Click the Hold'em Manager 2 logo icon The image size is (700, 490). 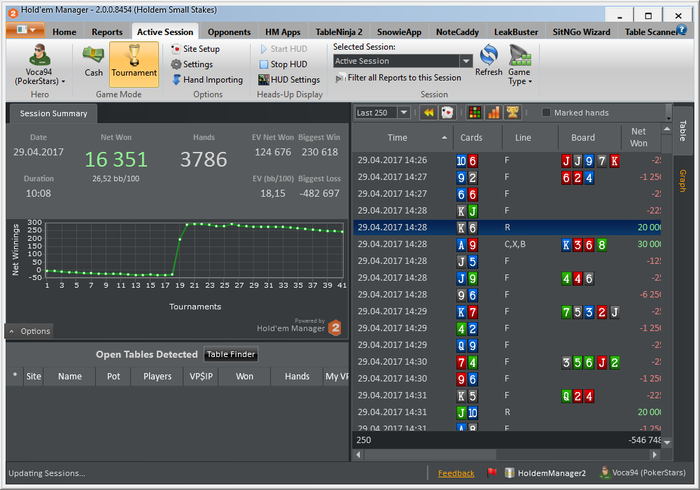click(x=335, y=328)
